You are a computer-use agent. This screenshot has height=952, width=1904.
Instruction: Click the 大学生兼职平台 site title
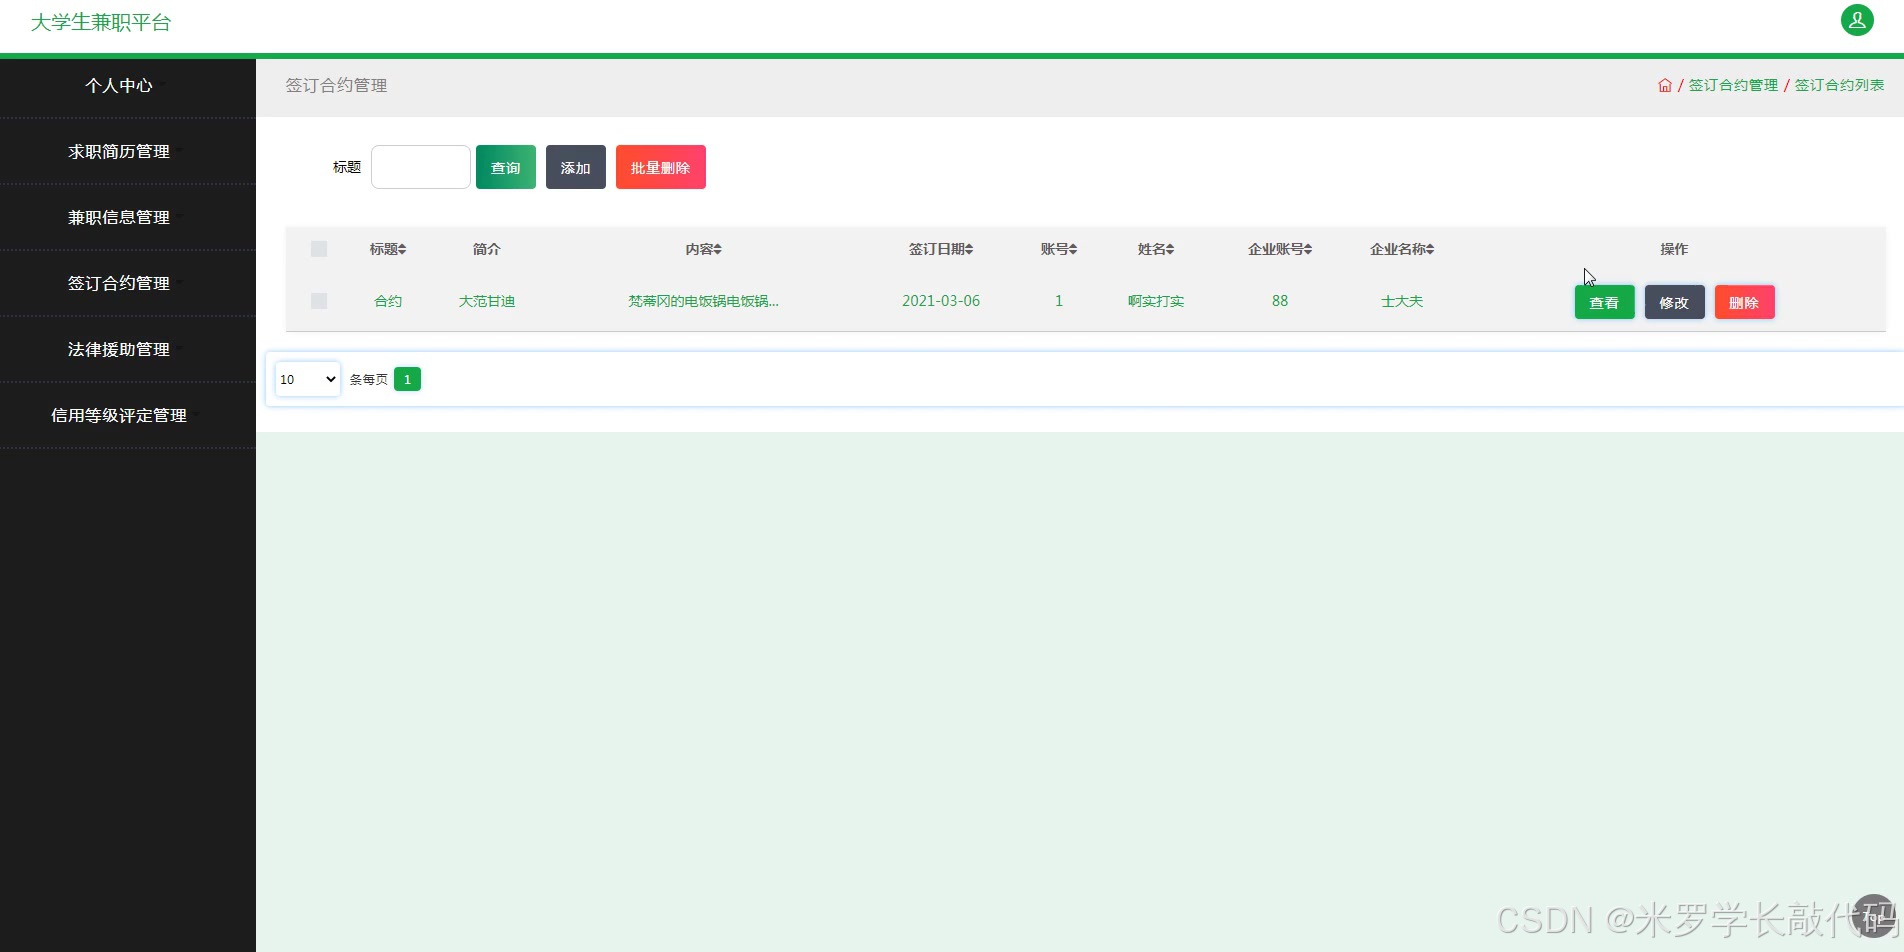coord(101,23)
